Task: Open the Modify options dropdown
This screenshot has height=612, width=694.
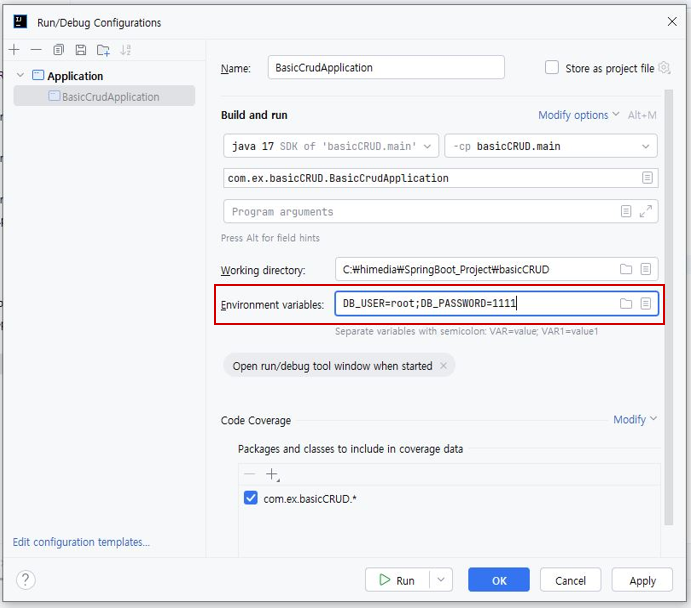Action: tap(581, 115)
